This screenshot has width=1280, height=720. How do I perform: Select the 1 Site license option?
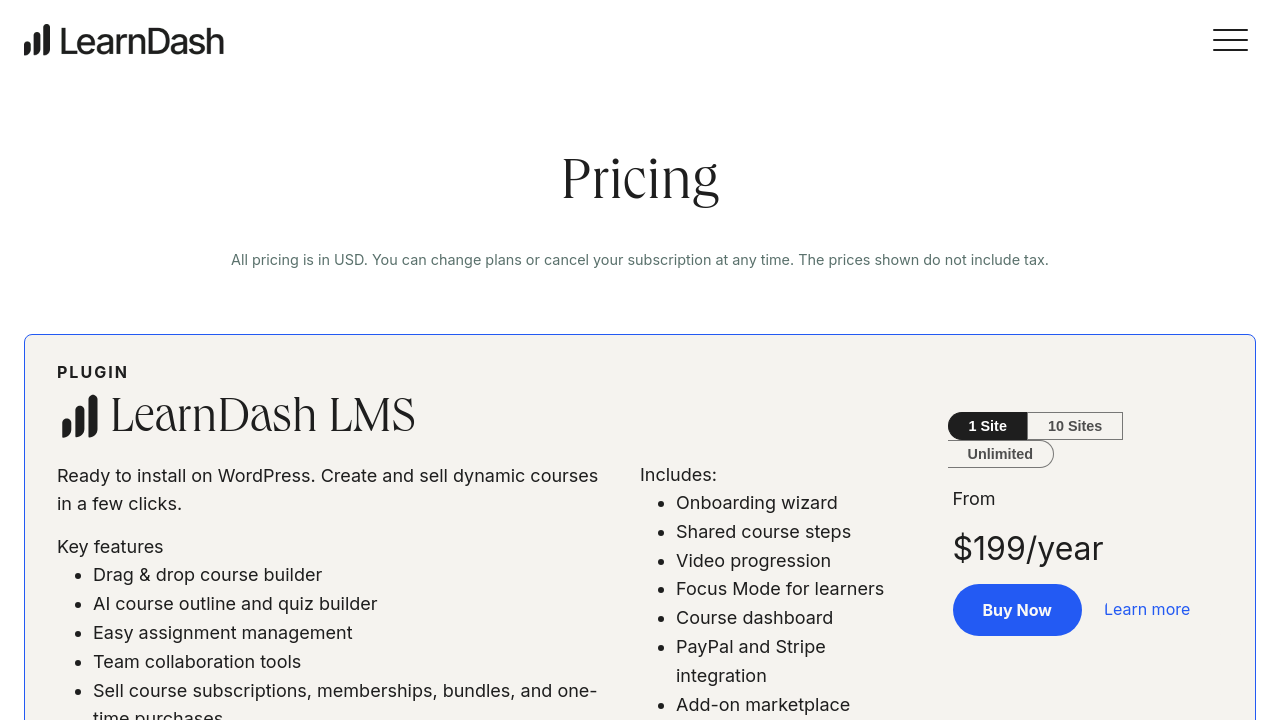(x=987, y=426)
